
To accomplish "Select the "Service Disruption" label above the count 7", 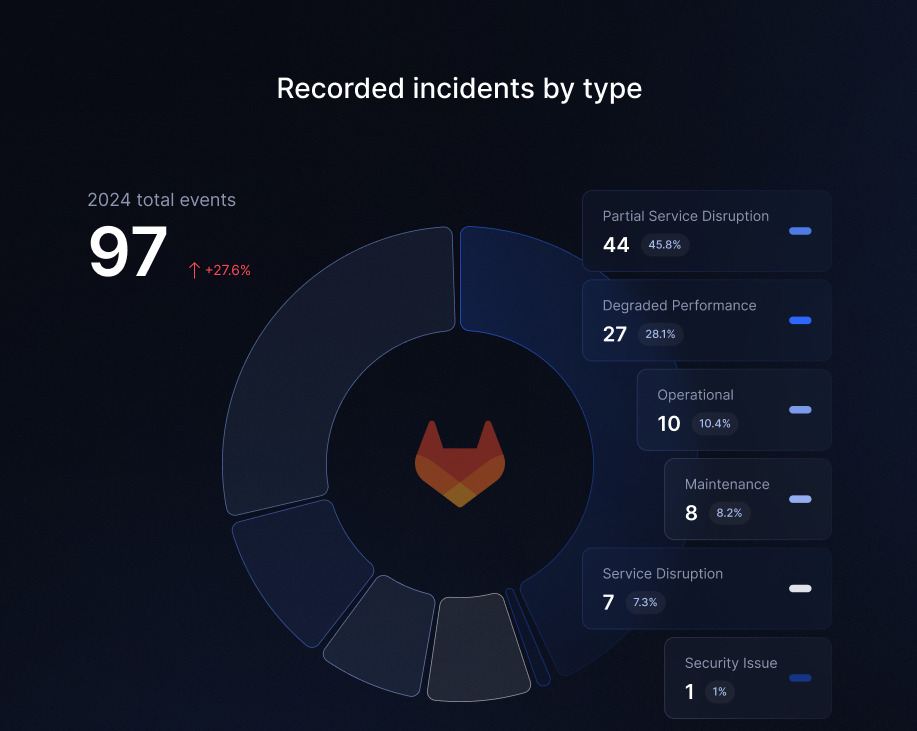I will point(663,574).
